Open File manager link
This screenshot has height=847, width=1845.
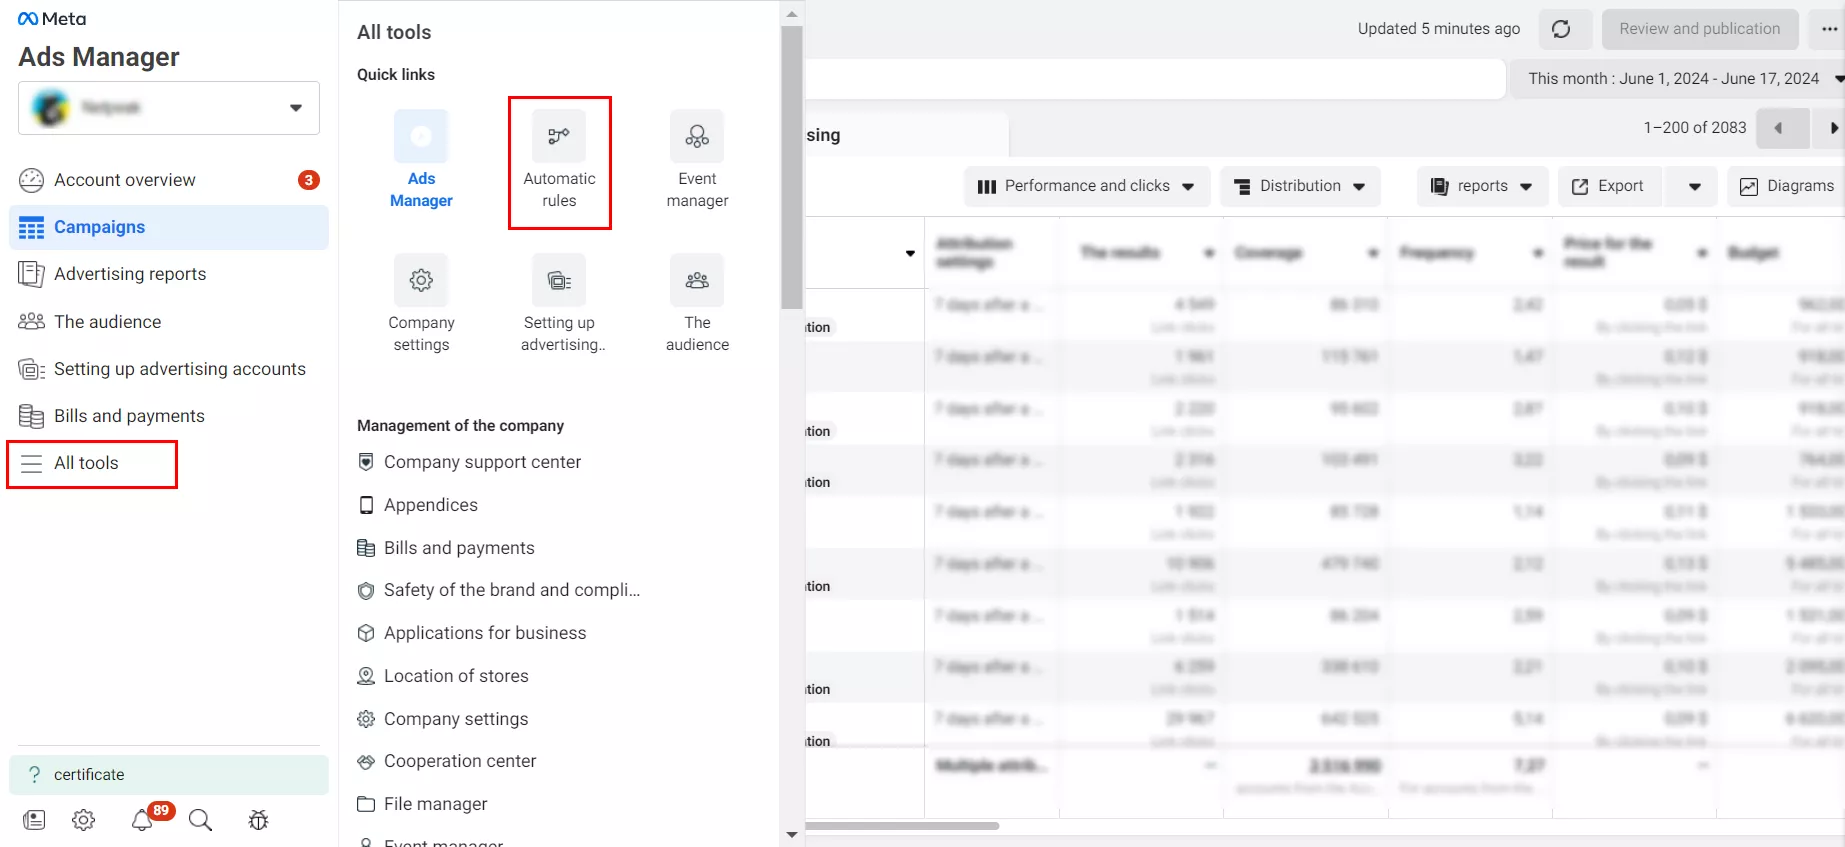click(x=436, y=804)
